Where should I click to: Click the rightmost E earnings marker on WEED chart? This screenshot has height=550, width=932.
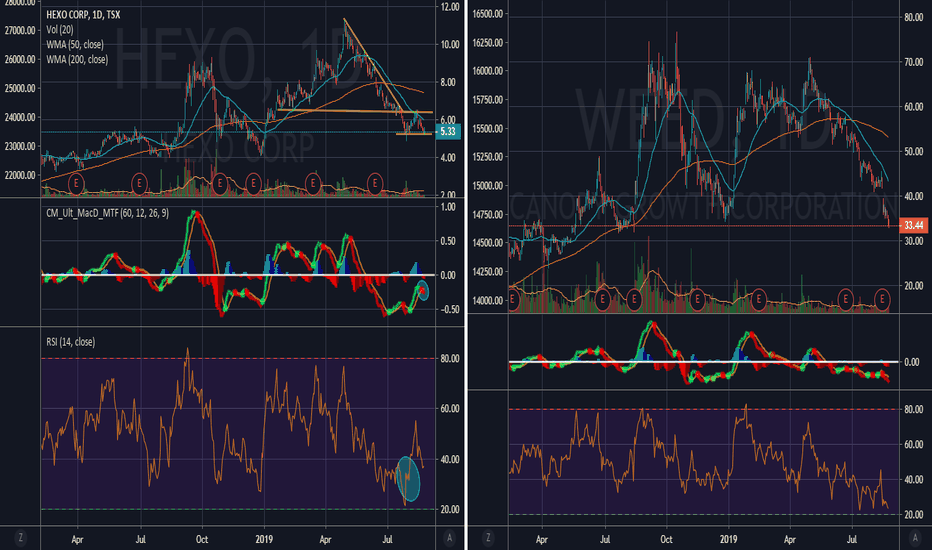tap(883, 300)
